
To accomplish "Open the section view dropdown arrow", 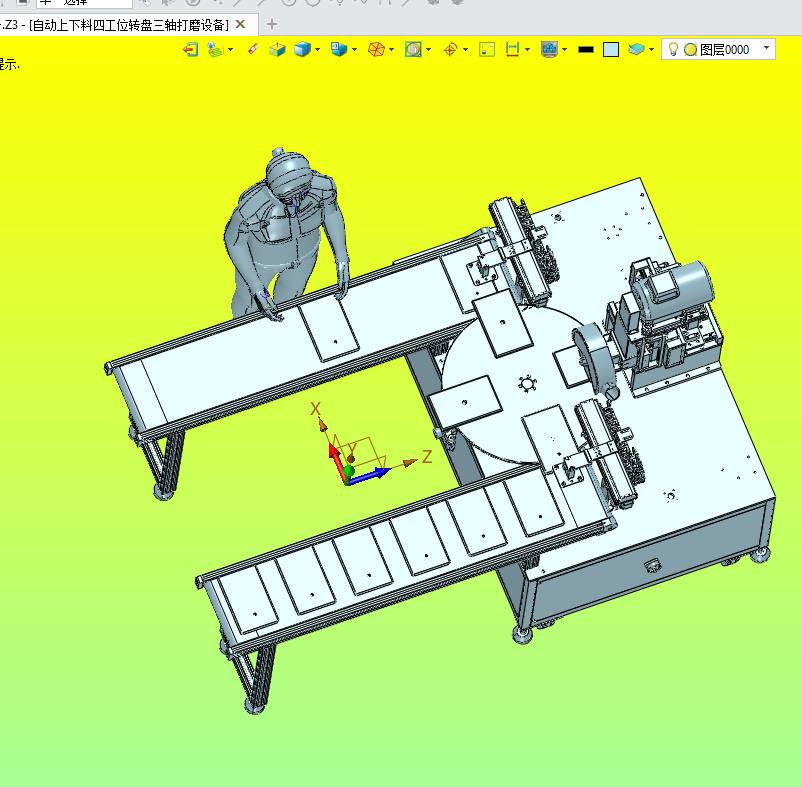I will pos(429,50).
